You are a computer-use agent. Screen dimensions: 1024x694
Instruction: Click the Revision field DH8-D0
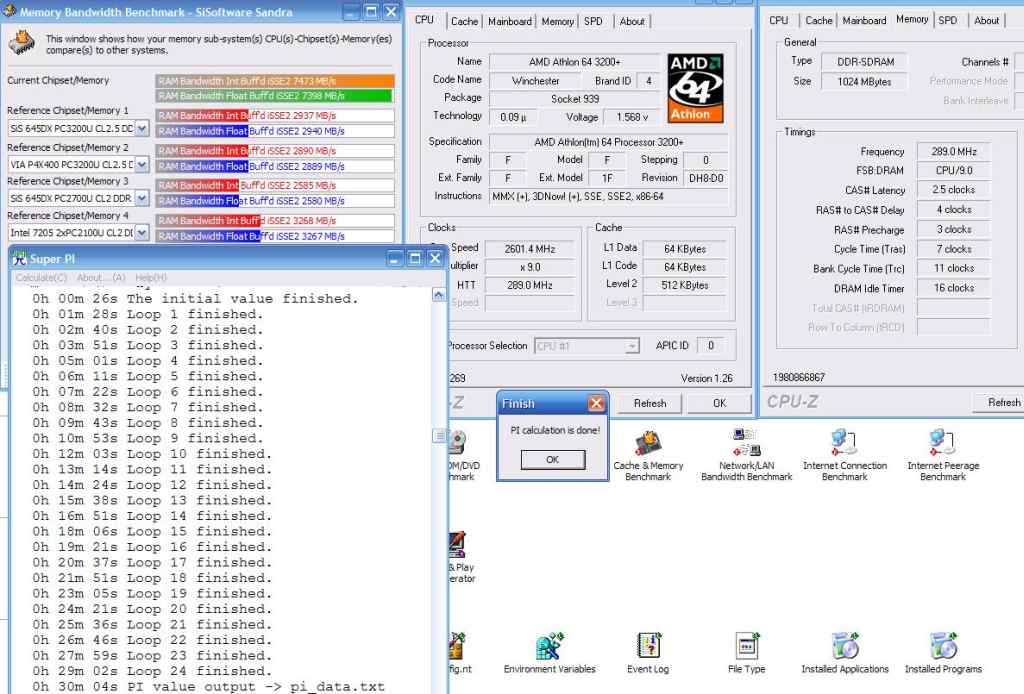pyautogui.click(x=705, y=178)
